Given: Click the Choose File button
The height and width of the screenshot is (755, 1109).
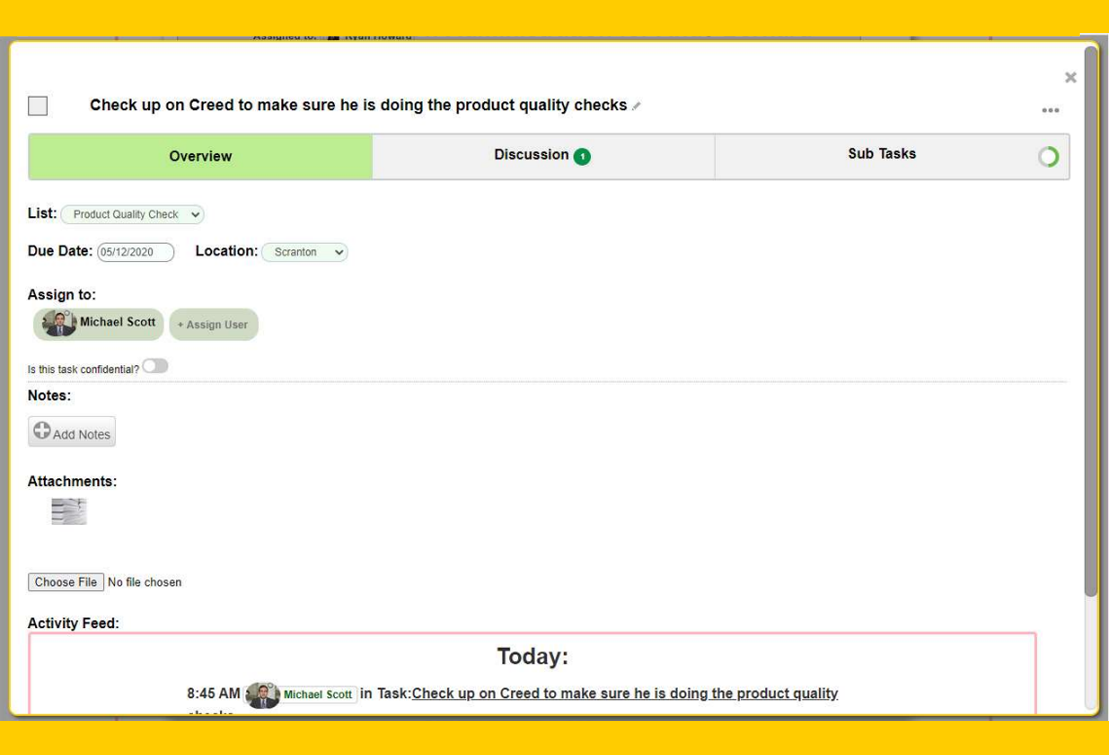Looking at the screenshot, I should 66,582.
